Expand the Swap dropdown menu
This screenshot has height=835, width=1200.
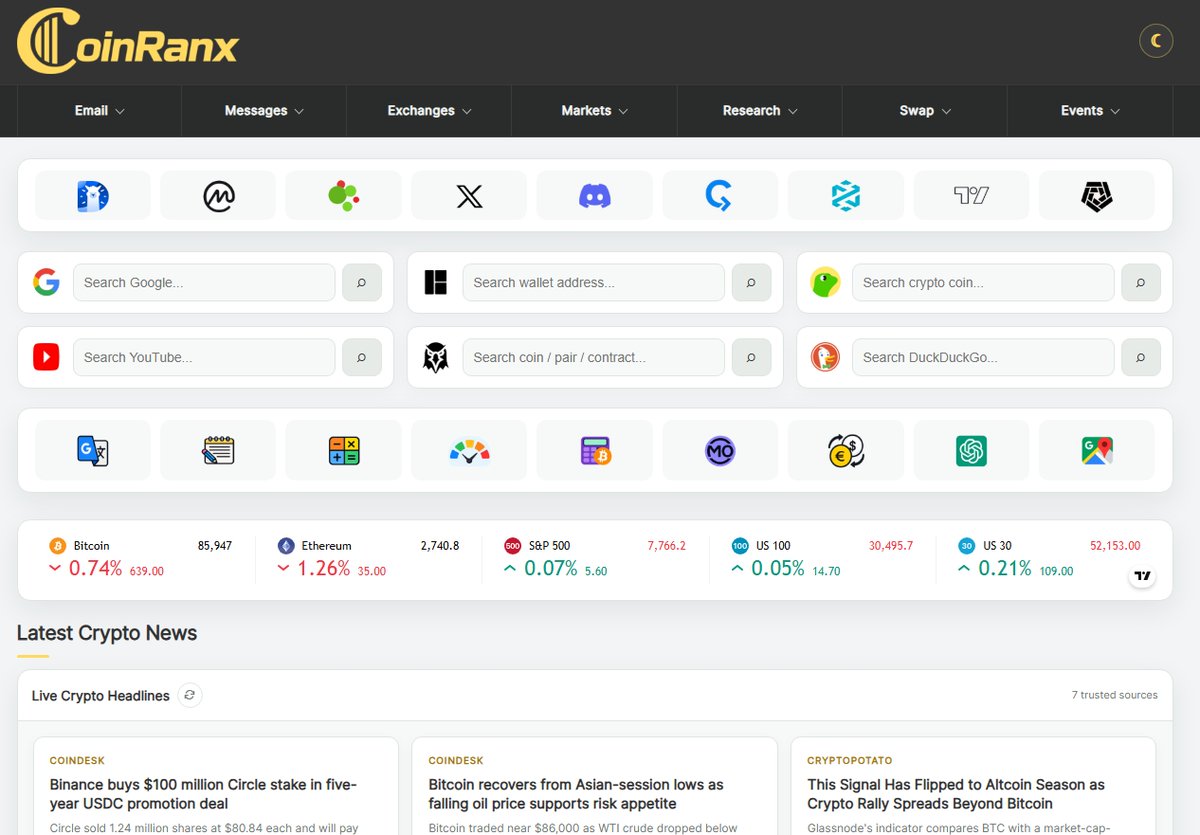925,111
